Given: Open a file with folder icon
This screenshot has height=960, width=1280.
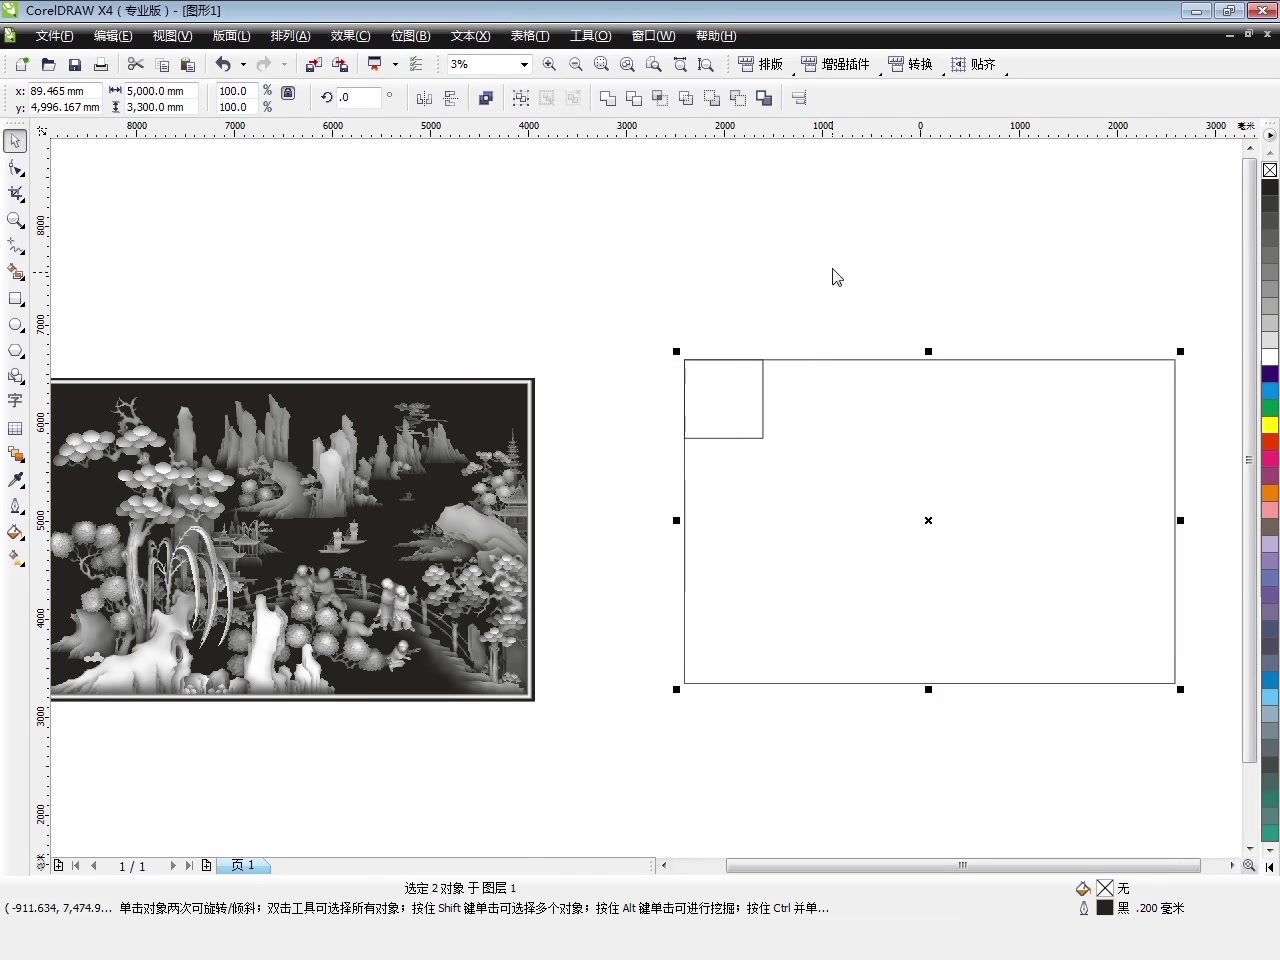Looking at the screenshot, I should click(48, 64).
